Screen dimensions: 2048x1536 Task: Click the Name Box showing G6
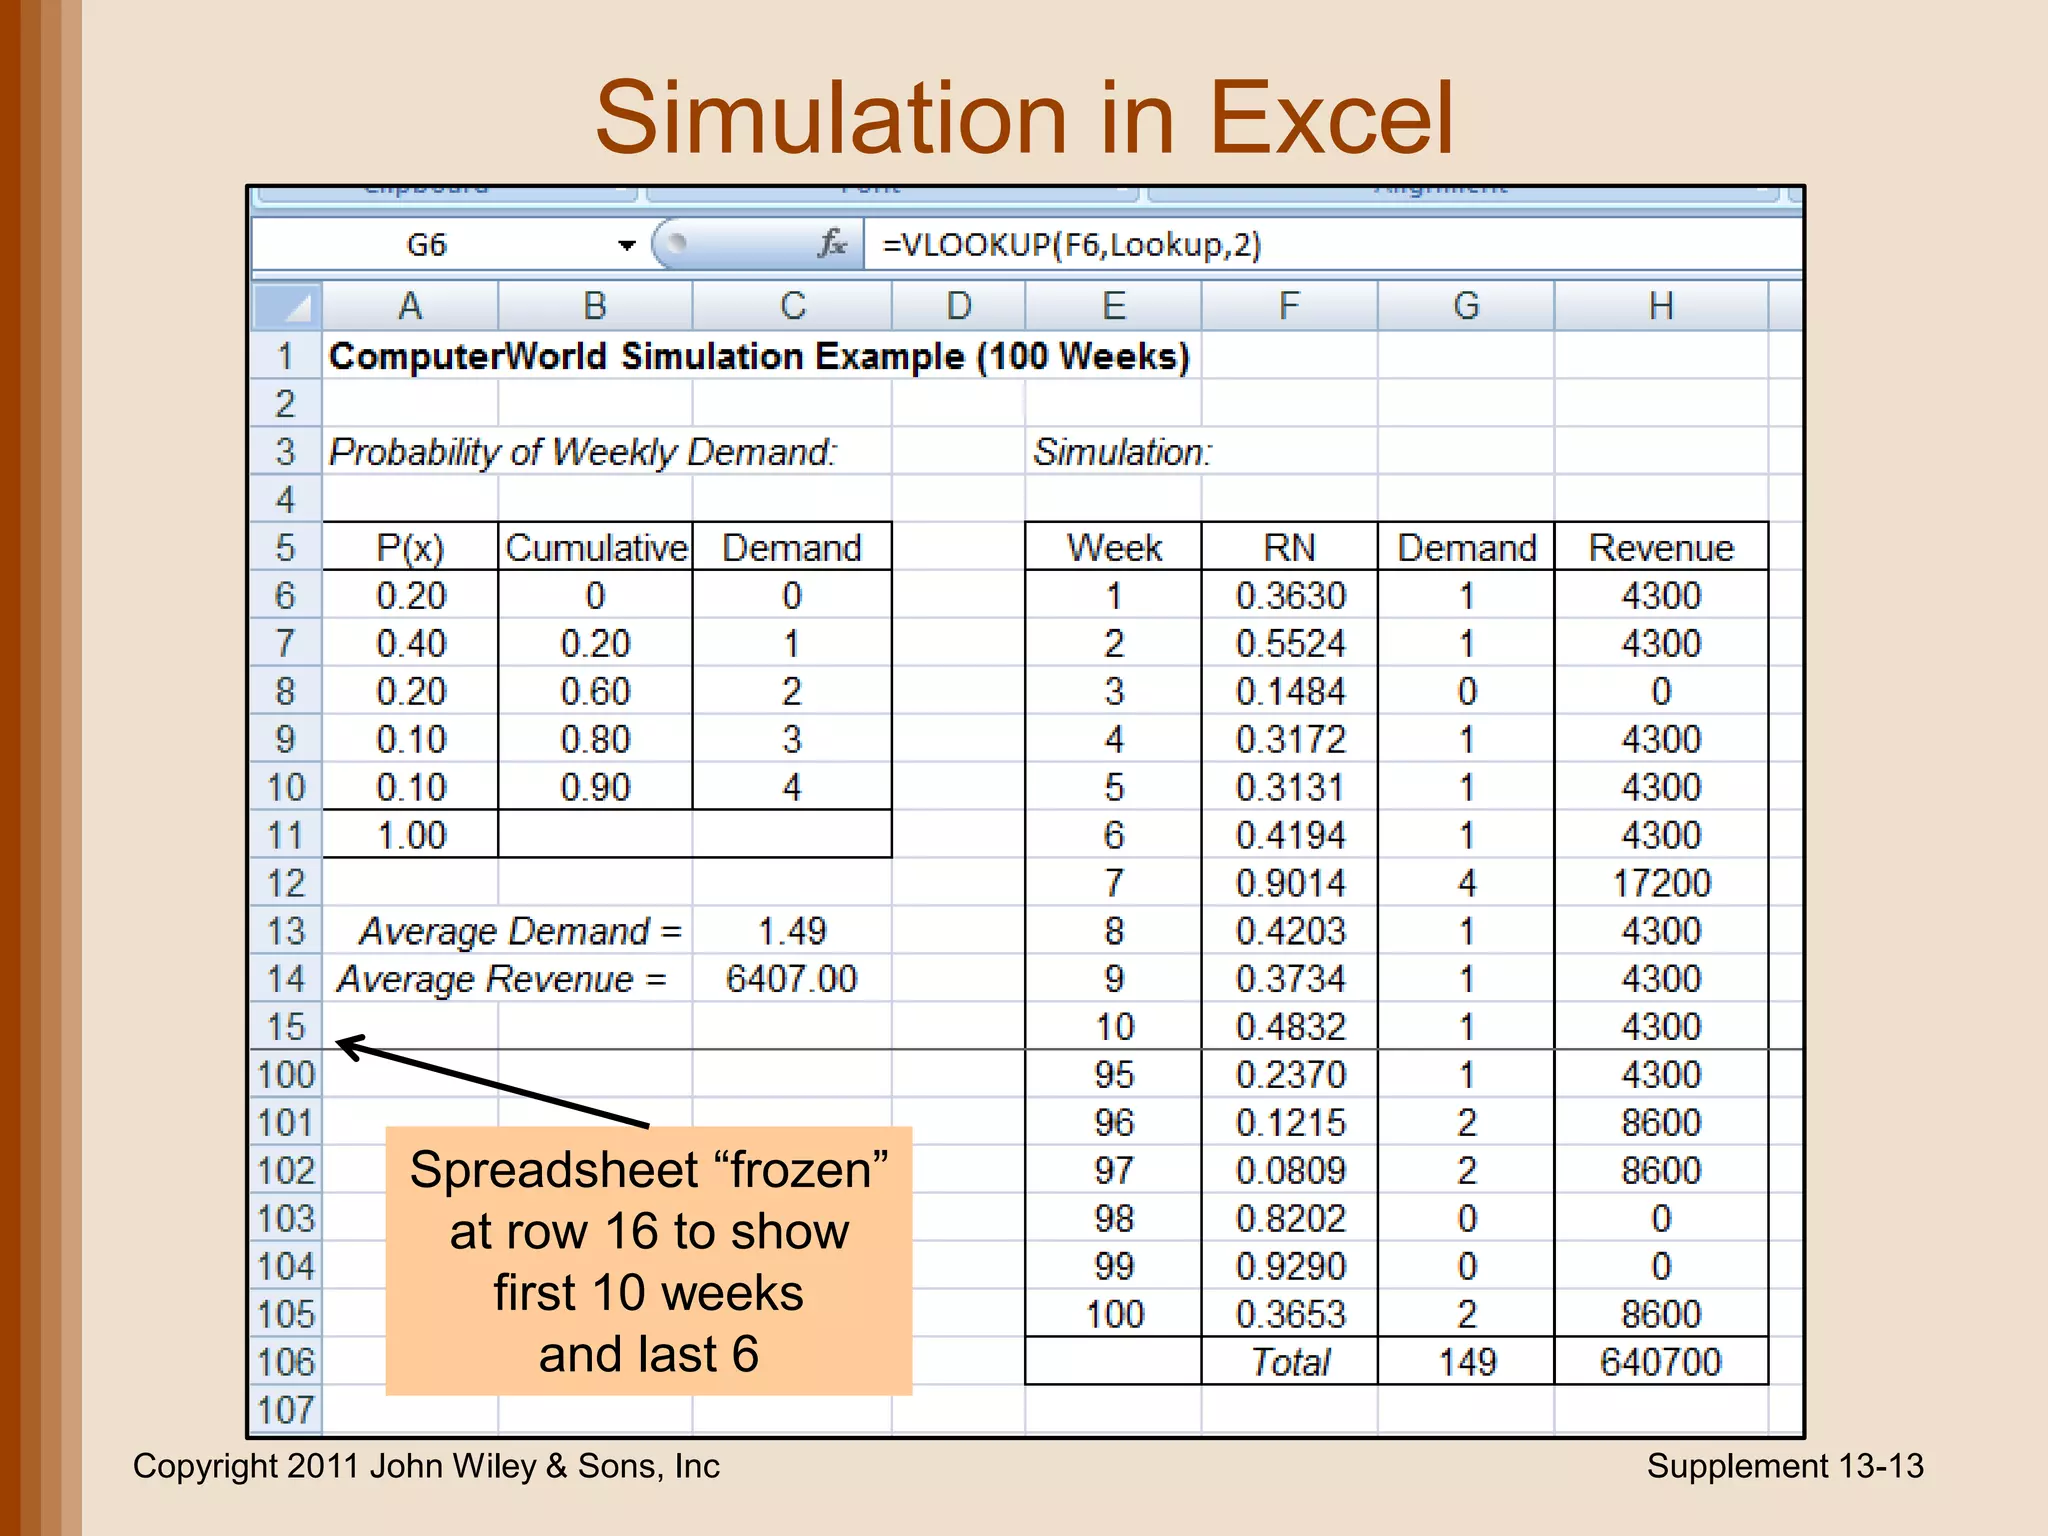427,245
